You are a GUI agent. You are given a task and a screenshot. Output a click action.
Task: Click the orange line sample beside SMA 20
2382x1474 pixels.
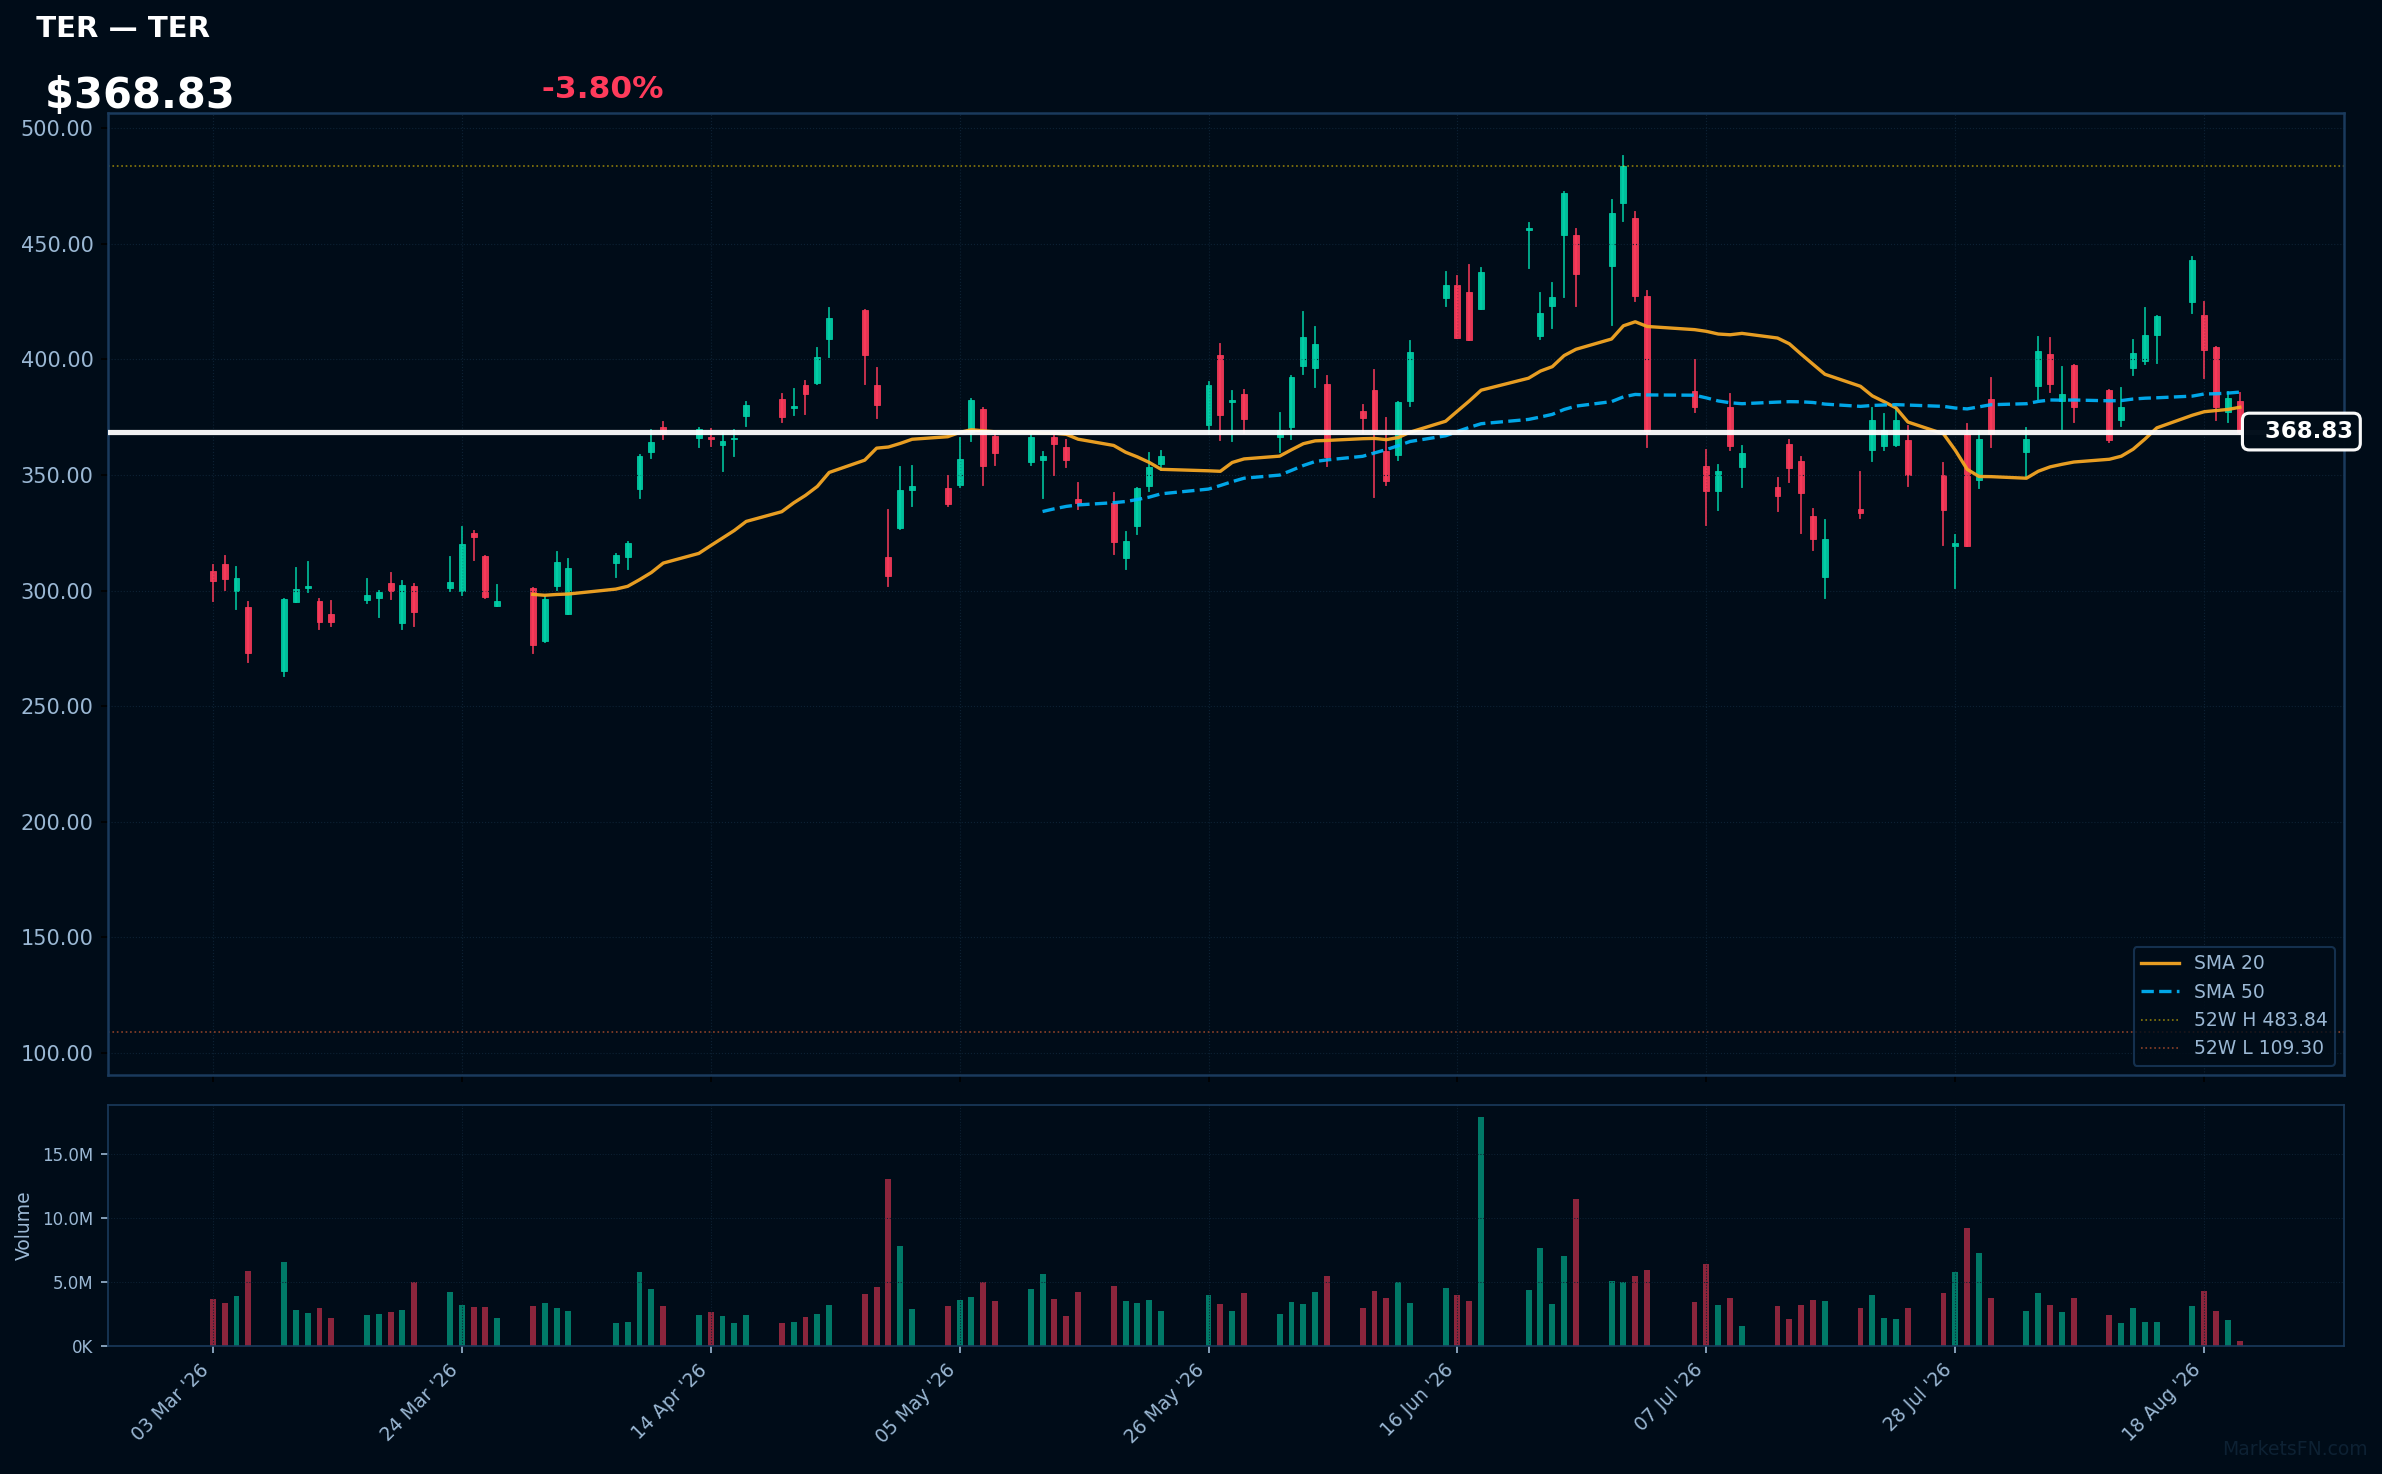[x=2161, y=963]
